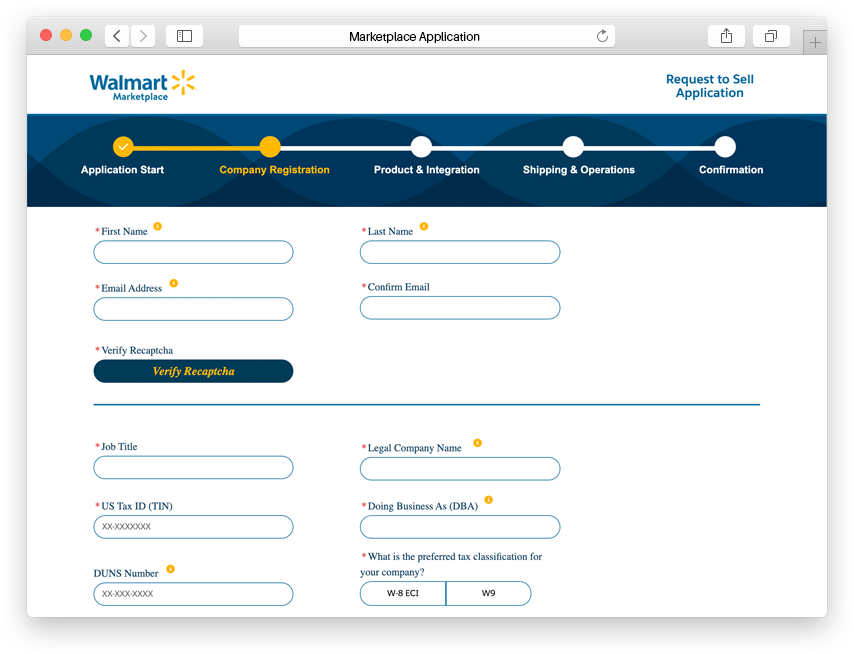
Task: Click the Verify Recaptcha field label
Action: (x=137, y=350)
